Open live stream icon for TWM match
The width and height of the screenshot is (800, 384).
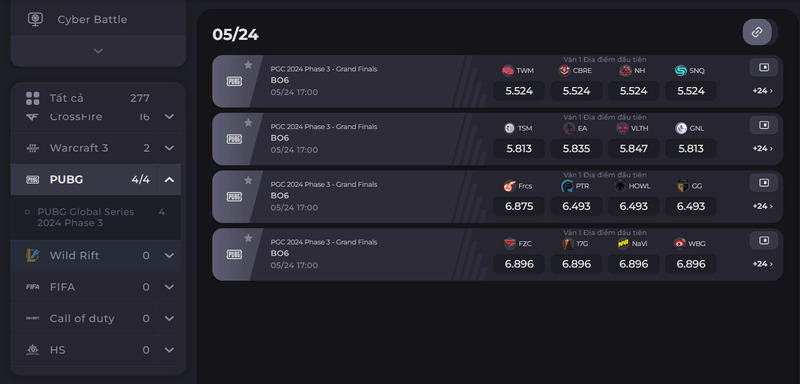pyautogui.click(x=763, y=67)
